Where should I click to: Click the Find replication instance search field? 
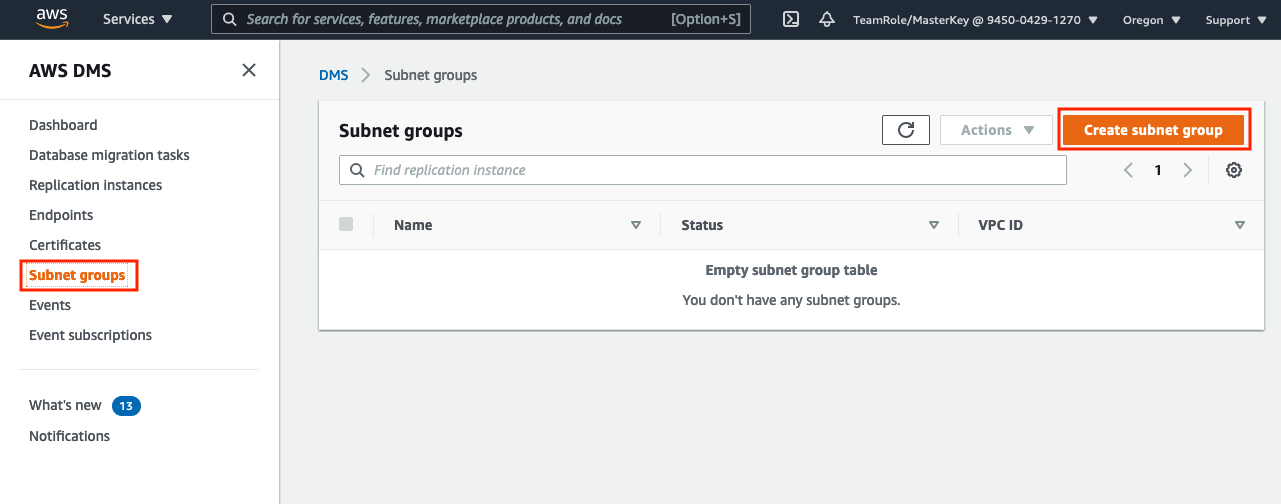(x=703, y=170)
